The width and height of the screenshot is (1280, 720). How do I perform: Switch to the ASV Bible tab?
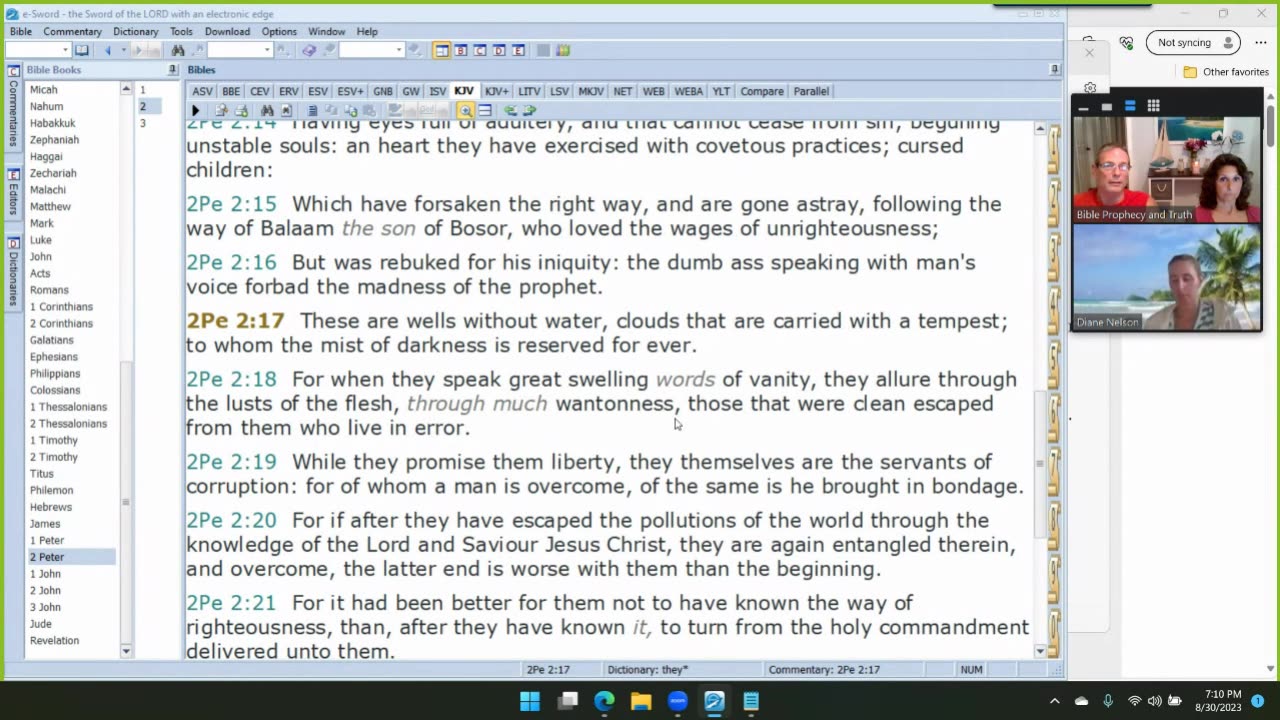(x=202, y=91)
